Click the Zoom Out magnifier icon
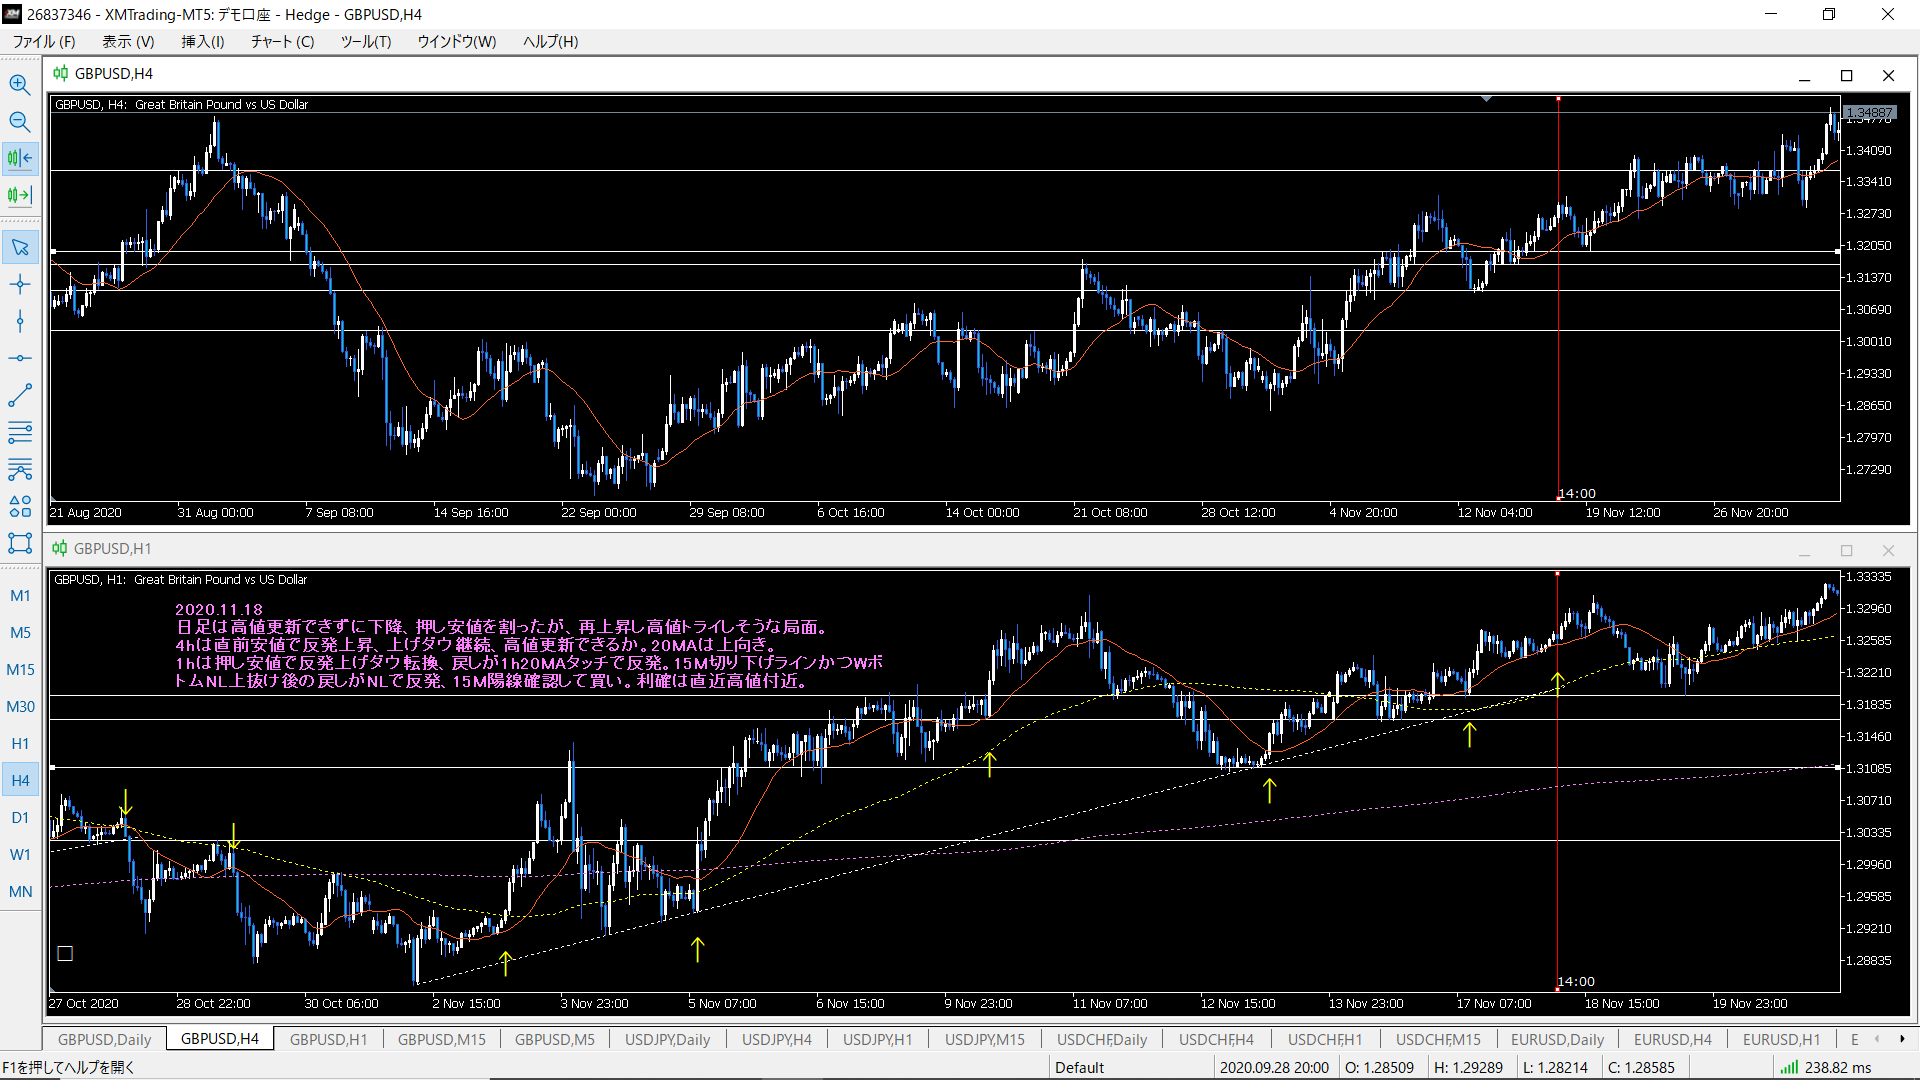The image size is (1920, 1080). [20, 122]
